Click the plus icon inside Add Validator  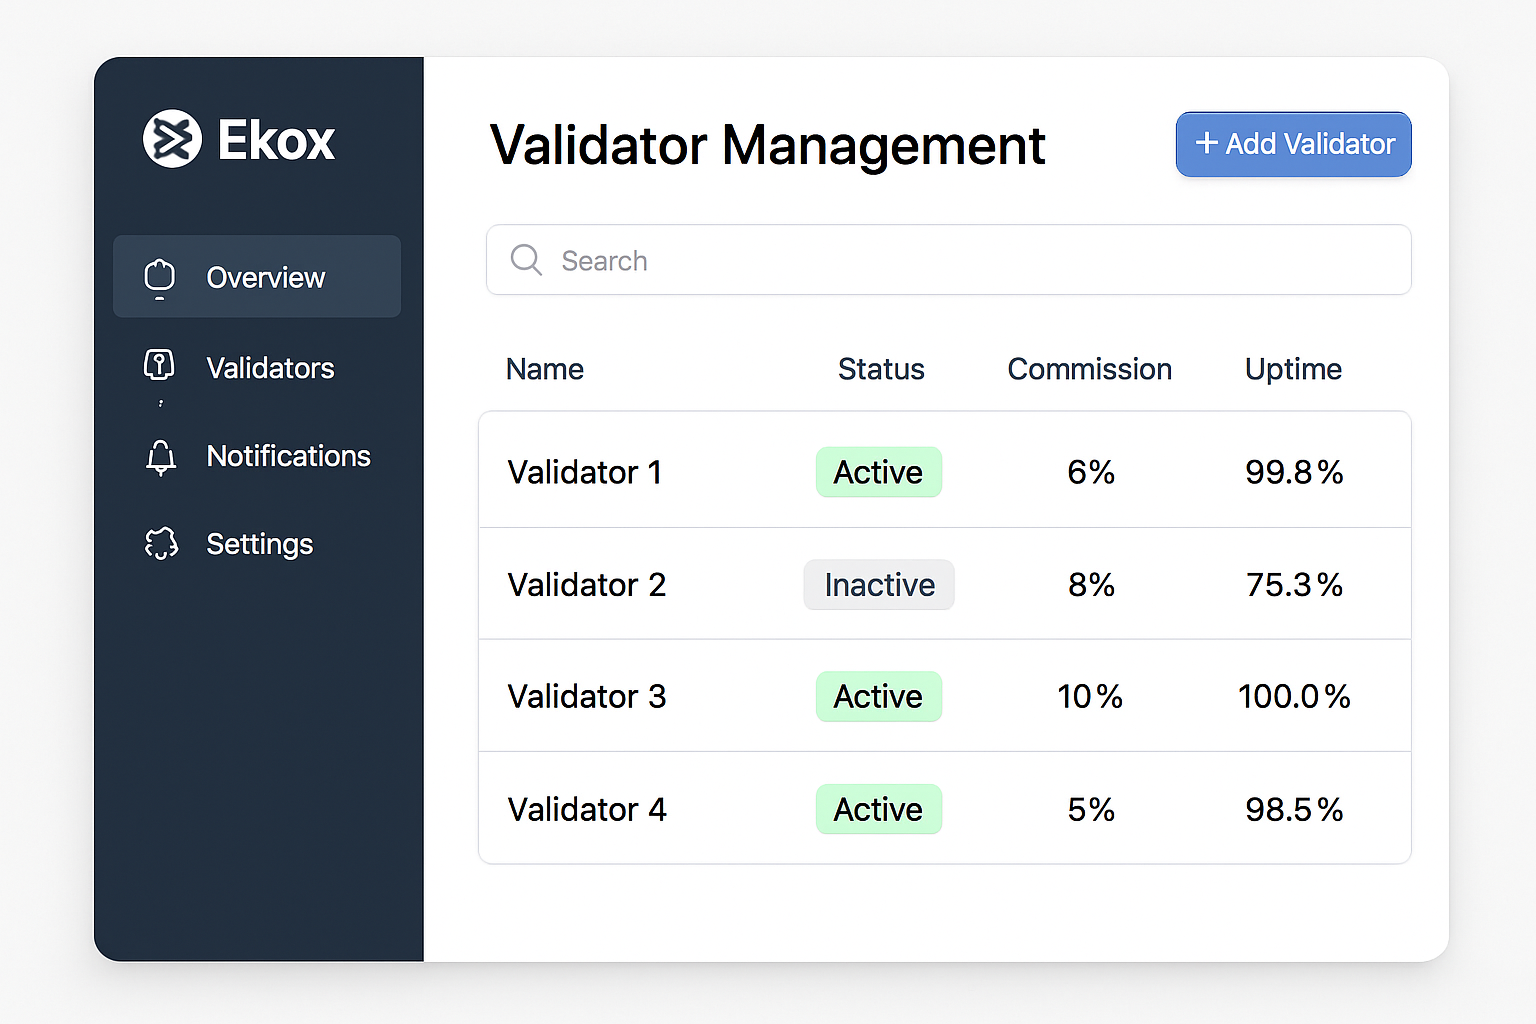tap(1206, 143)
